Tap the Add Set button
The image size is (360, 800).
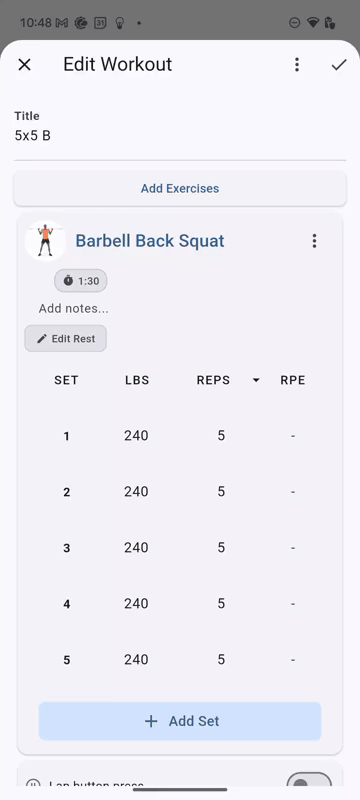tap(180, 721)
